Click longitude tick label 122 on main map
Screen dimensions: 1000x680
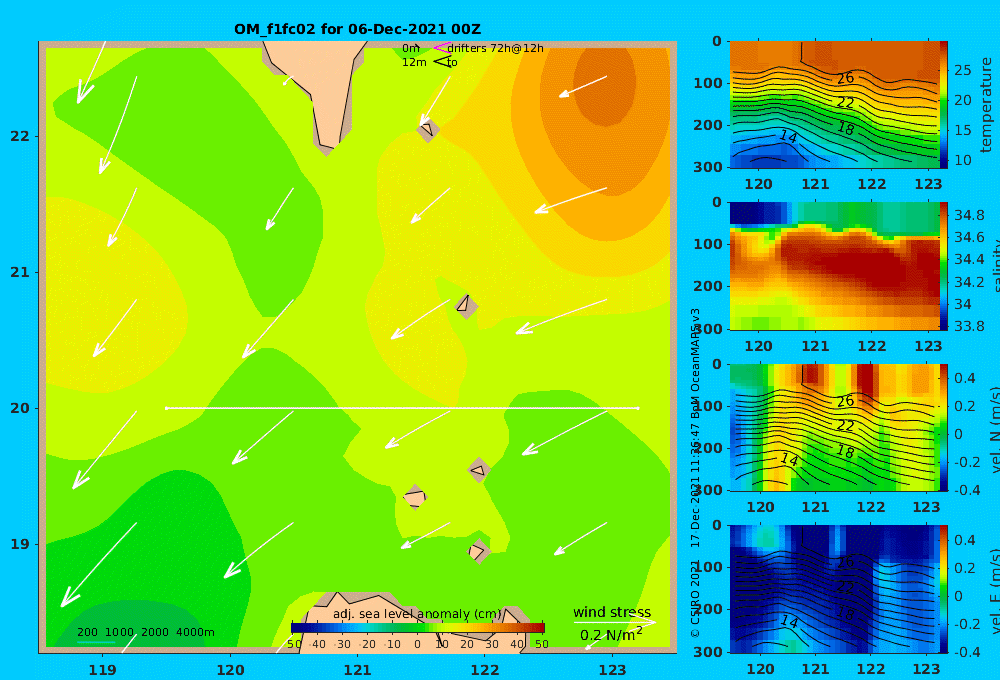coord(485,670)
